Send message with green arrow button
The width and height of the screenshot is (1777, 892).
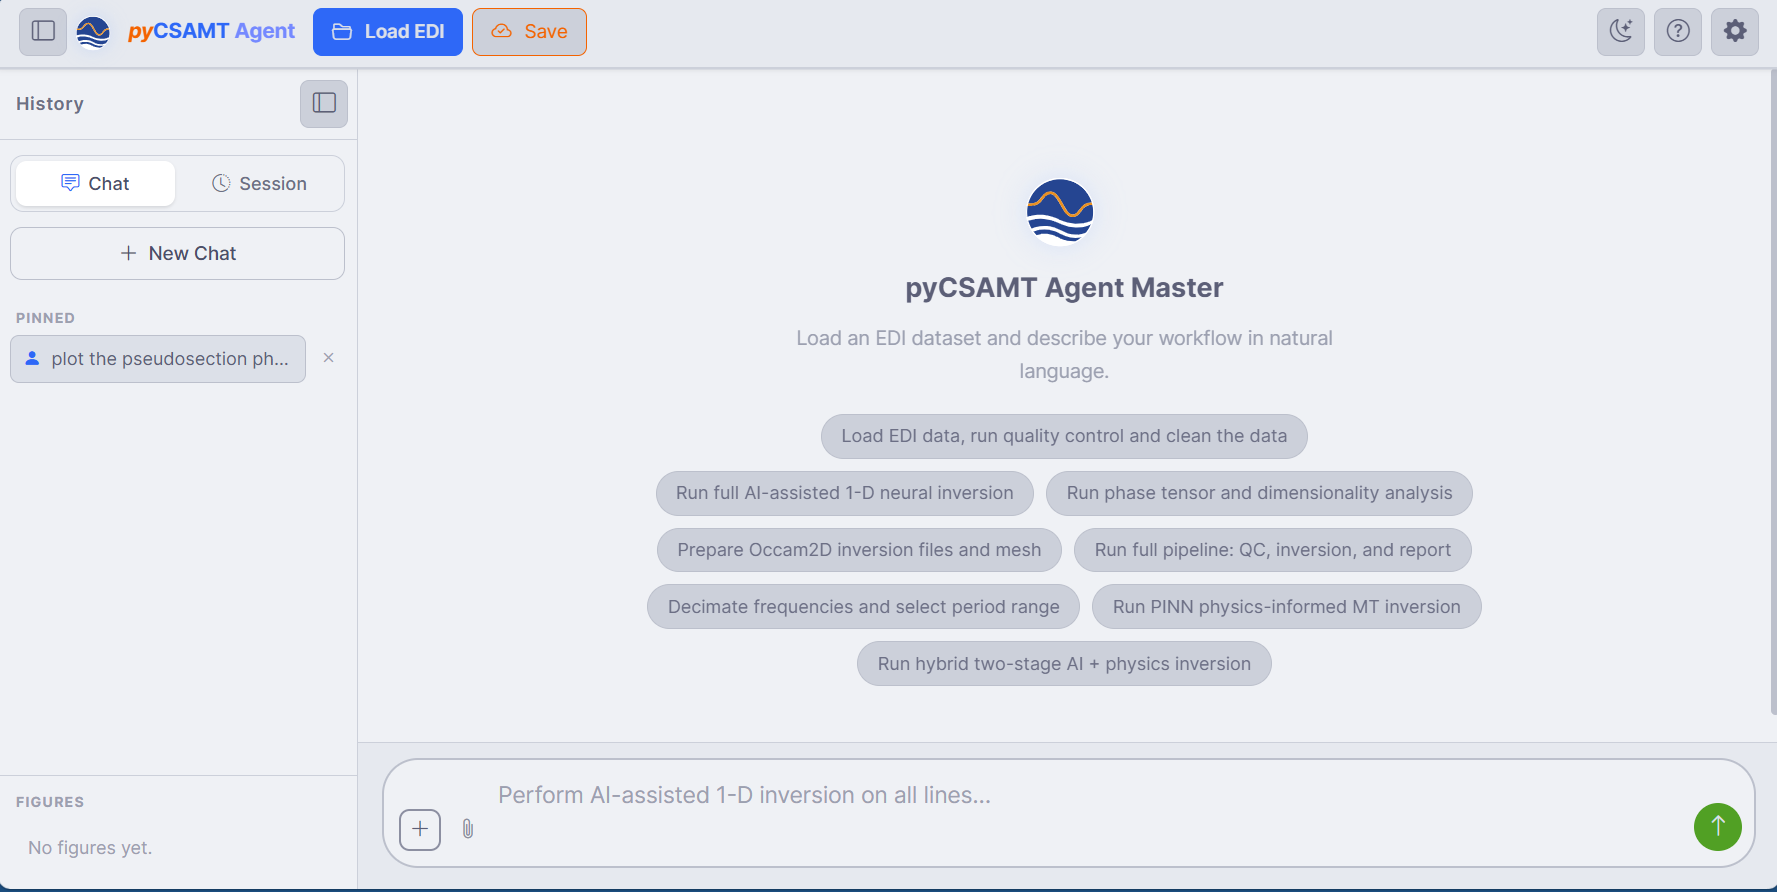pyautogui.click(x=1718, y=827)
